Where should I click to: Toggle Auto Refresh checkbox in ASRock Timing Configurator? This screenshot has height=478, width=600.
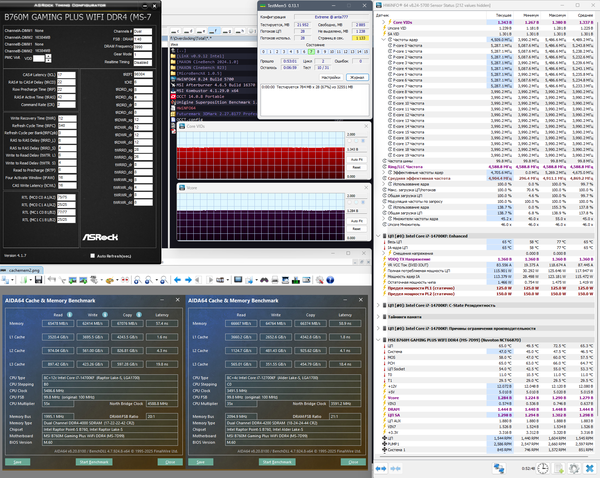(93, 256)
